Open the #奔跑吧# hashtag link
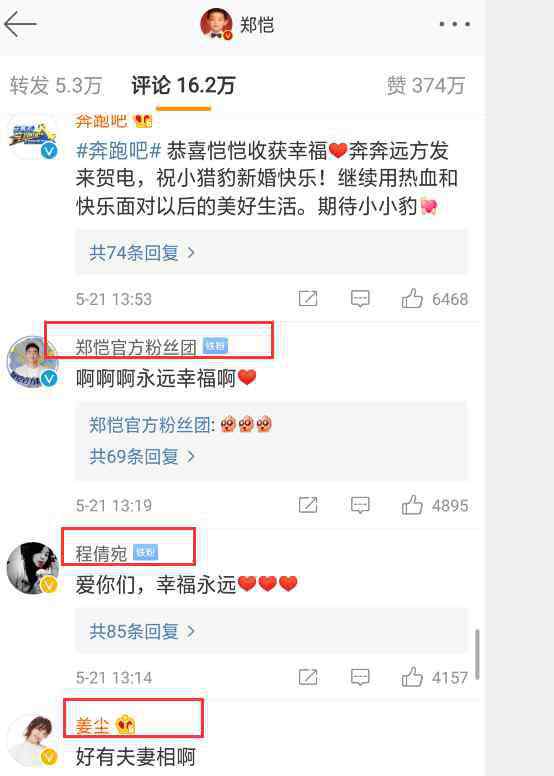 click(119, 151)
